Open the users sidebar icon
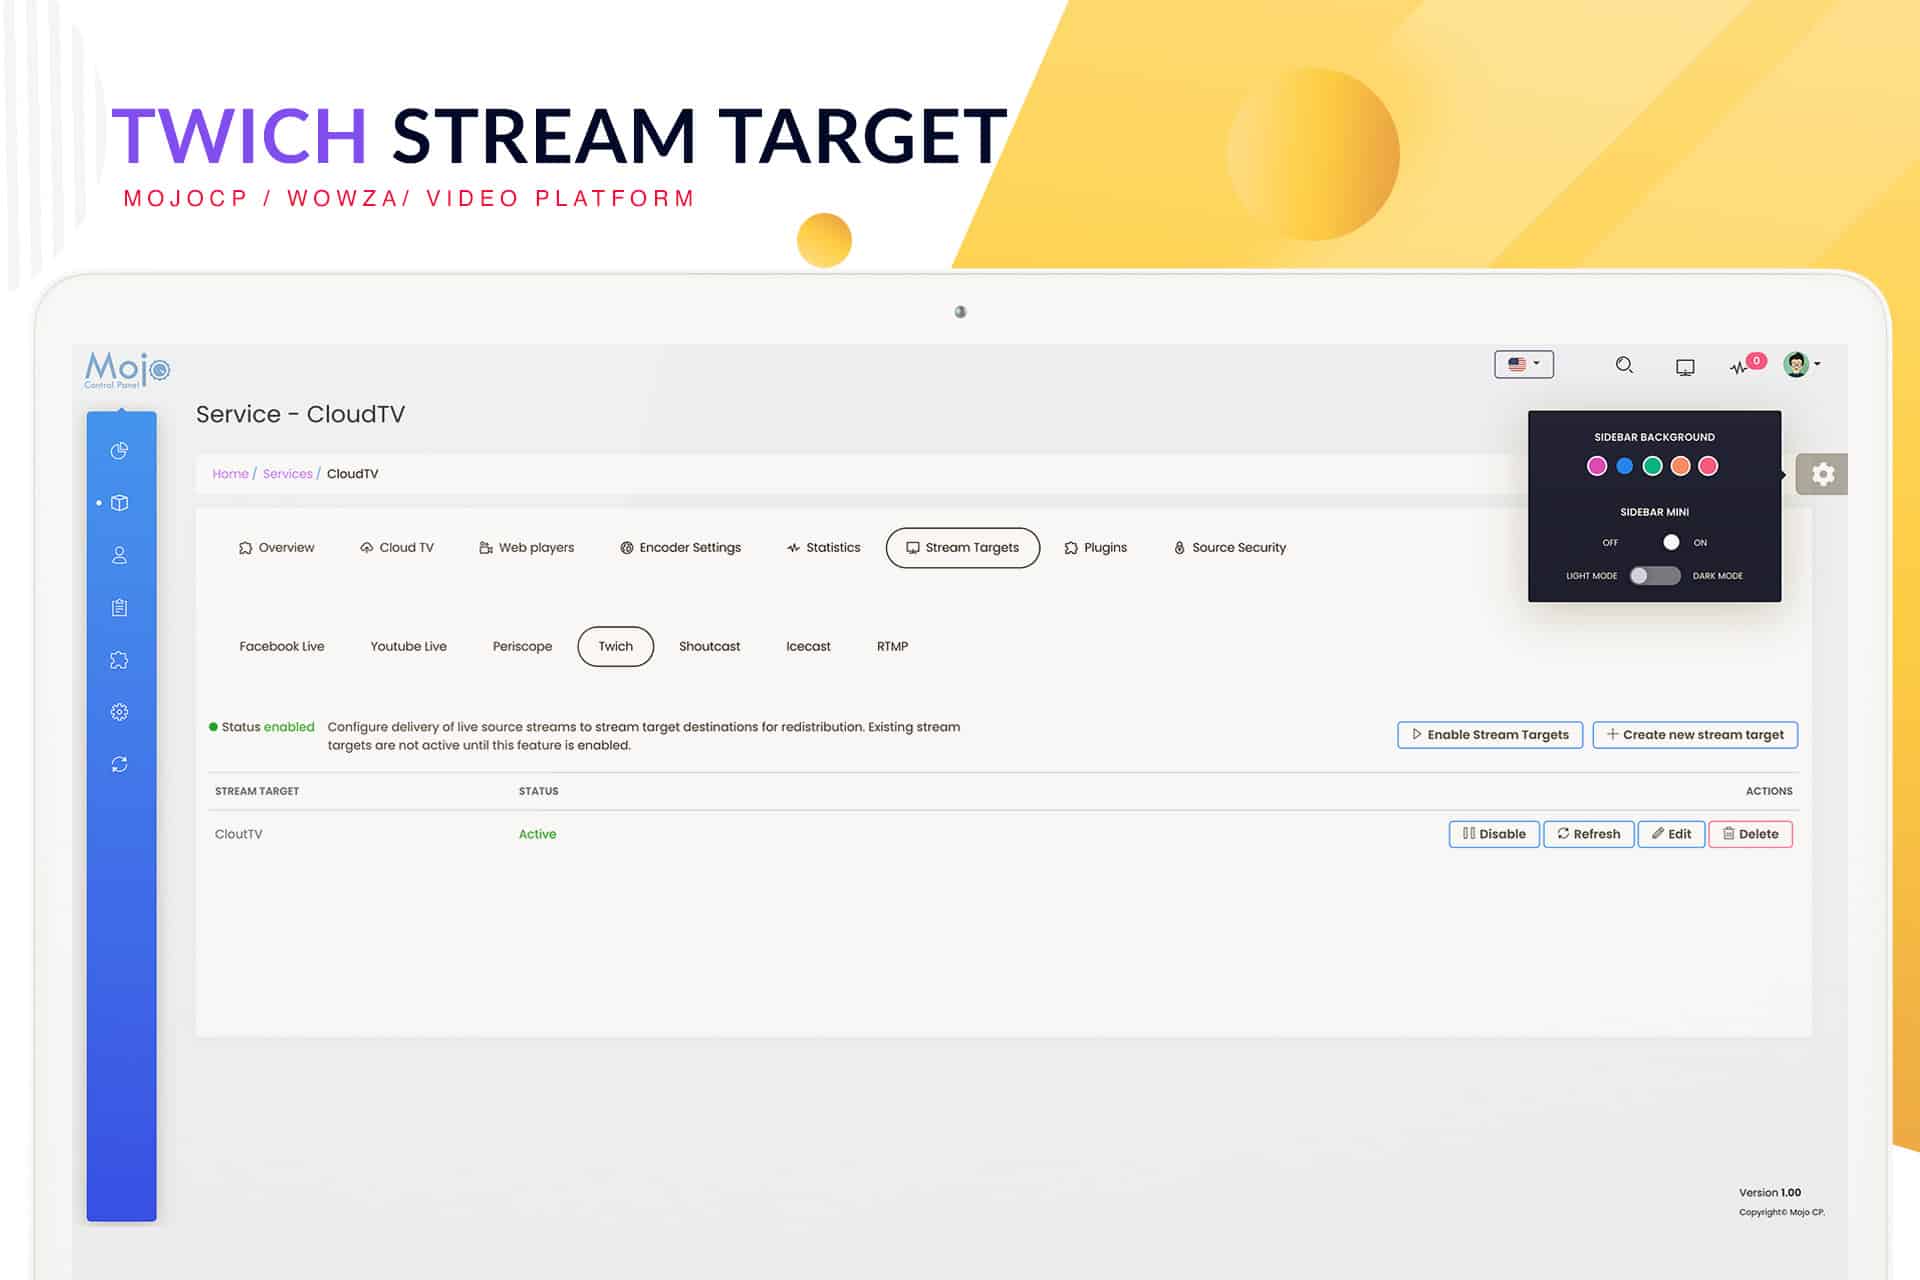The width and height of the screenshot is (1920, 1280). (x=119, y=555)
